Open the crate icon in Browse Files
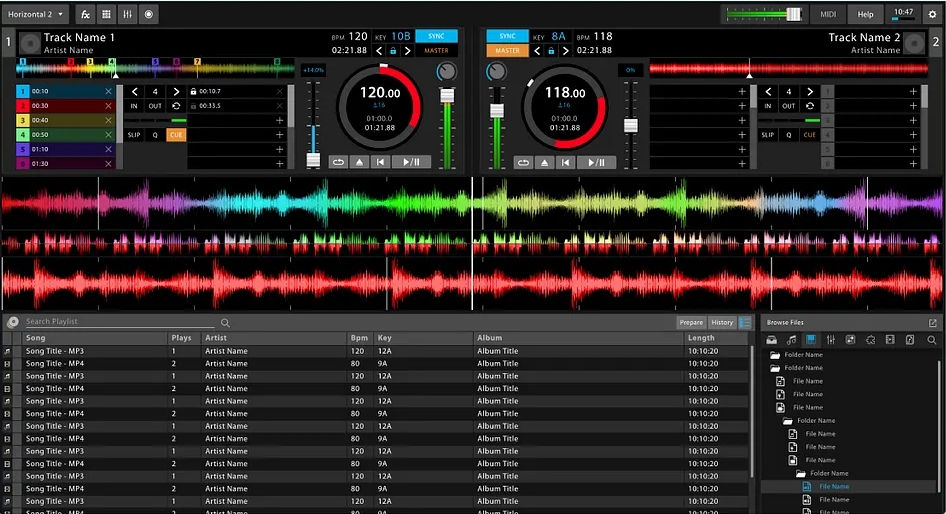The height and width of the screenshot is (514, 946). pyautogui.click(x=772, y=340)
